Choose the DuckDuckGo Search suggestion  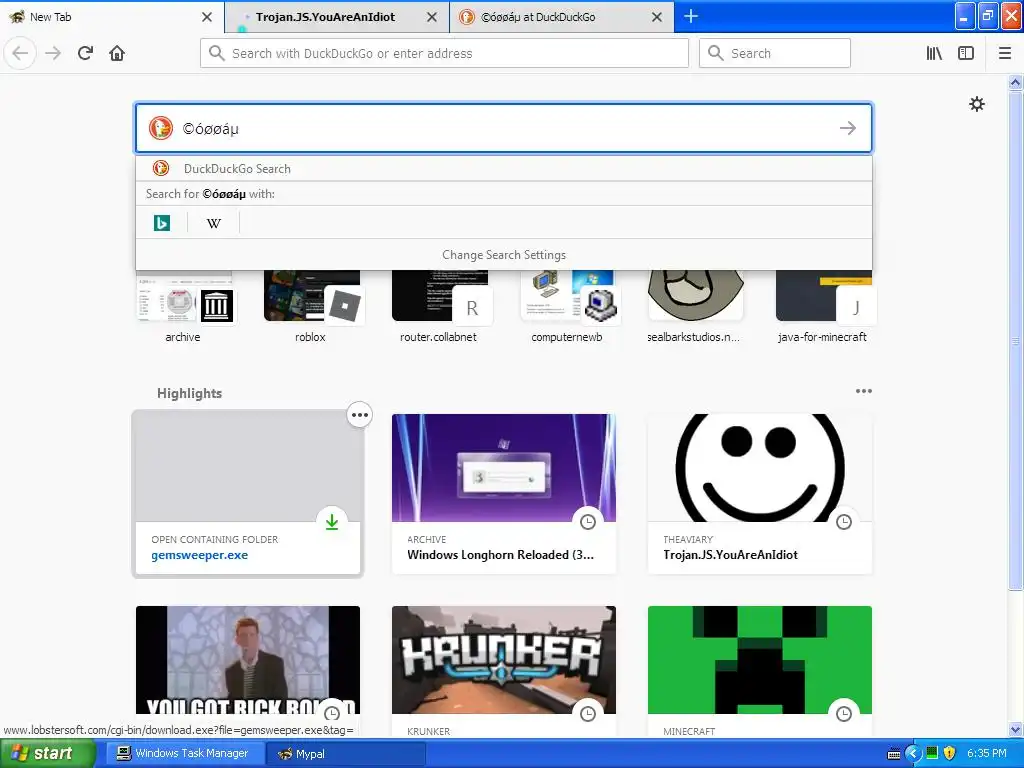pyautogui.click(x=504, y=168)
